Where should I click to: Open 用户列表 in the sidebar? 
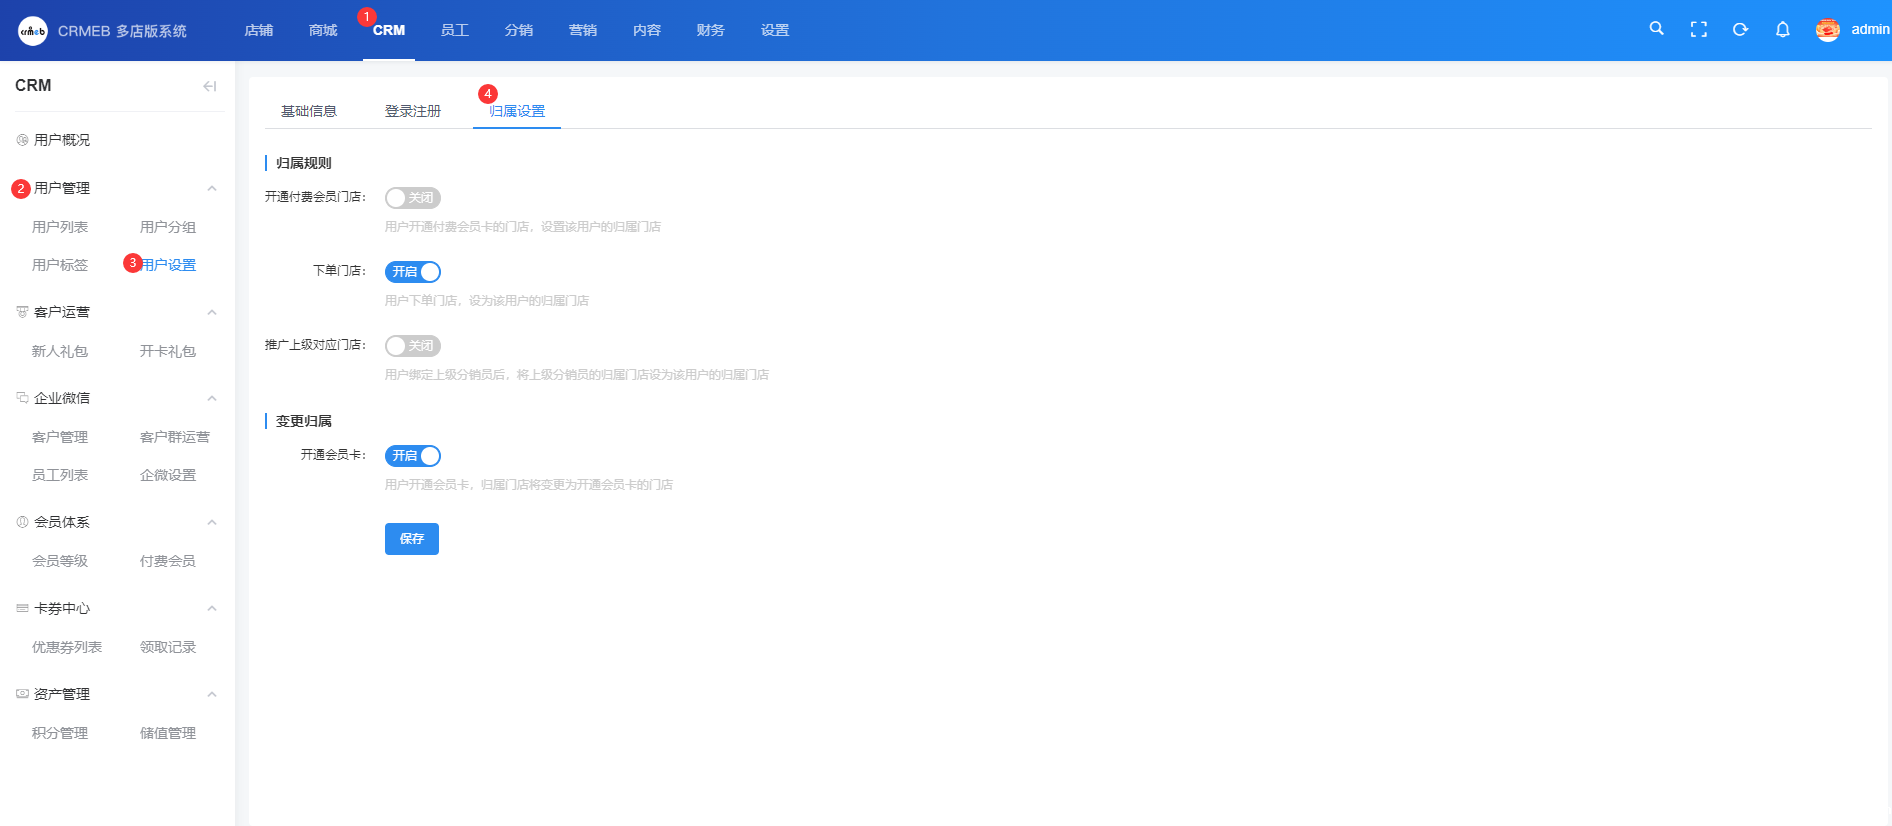coord(60,227)
